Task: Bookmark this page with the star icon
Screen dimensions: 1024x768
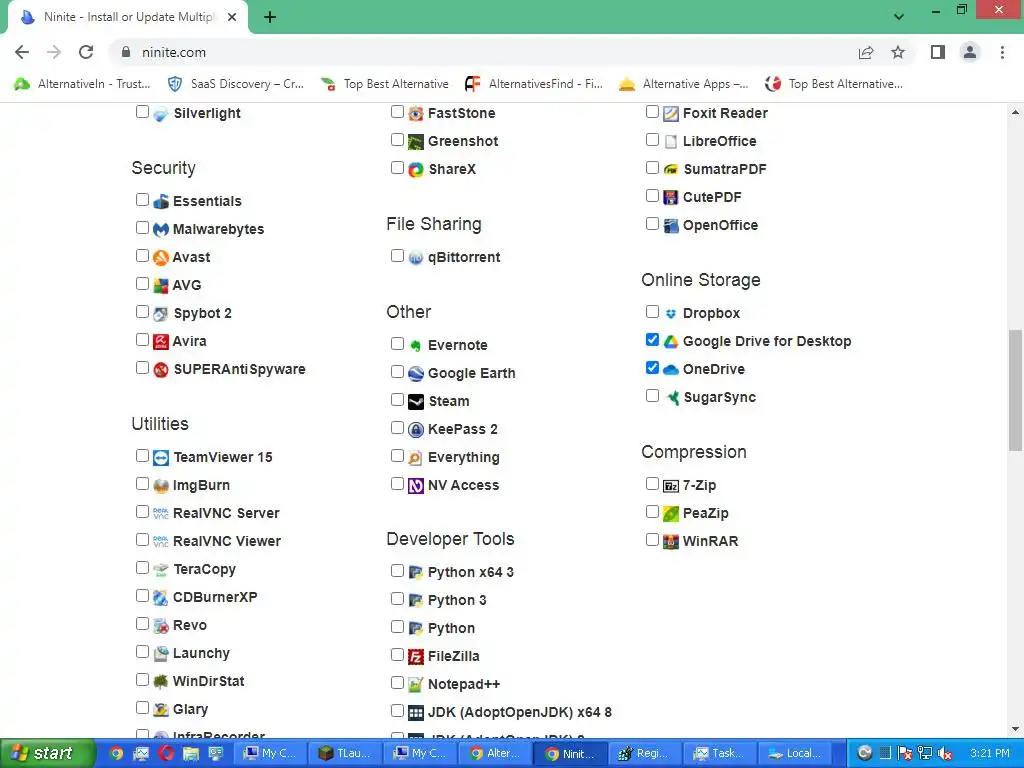Action: 898,52
